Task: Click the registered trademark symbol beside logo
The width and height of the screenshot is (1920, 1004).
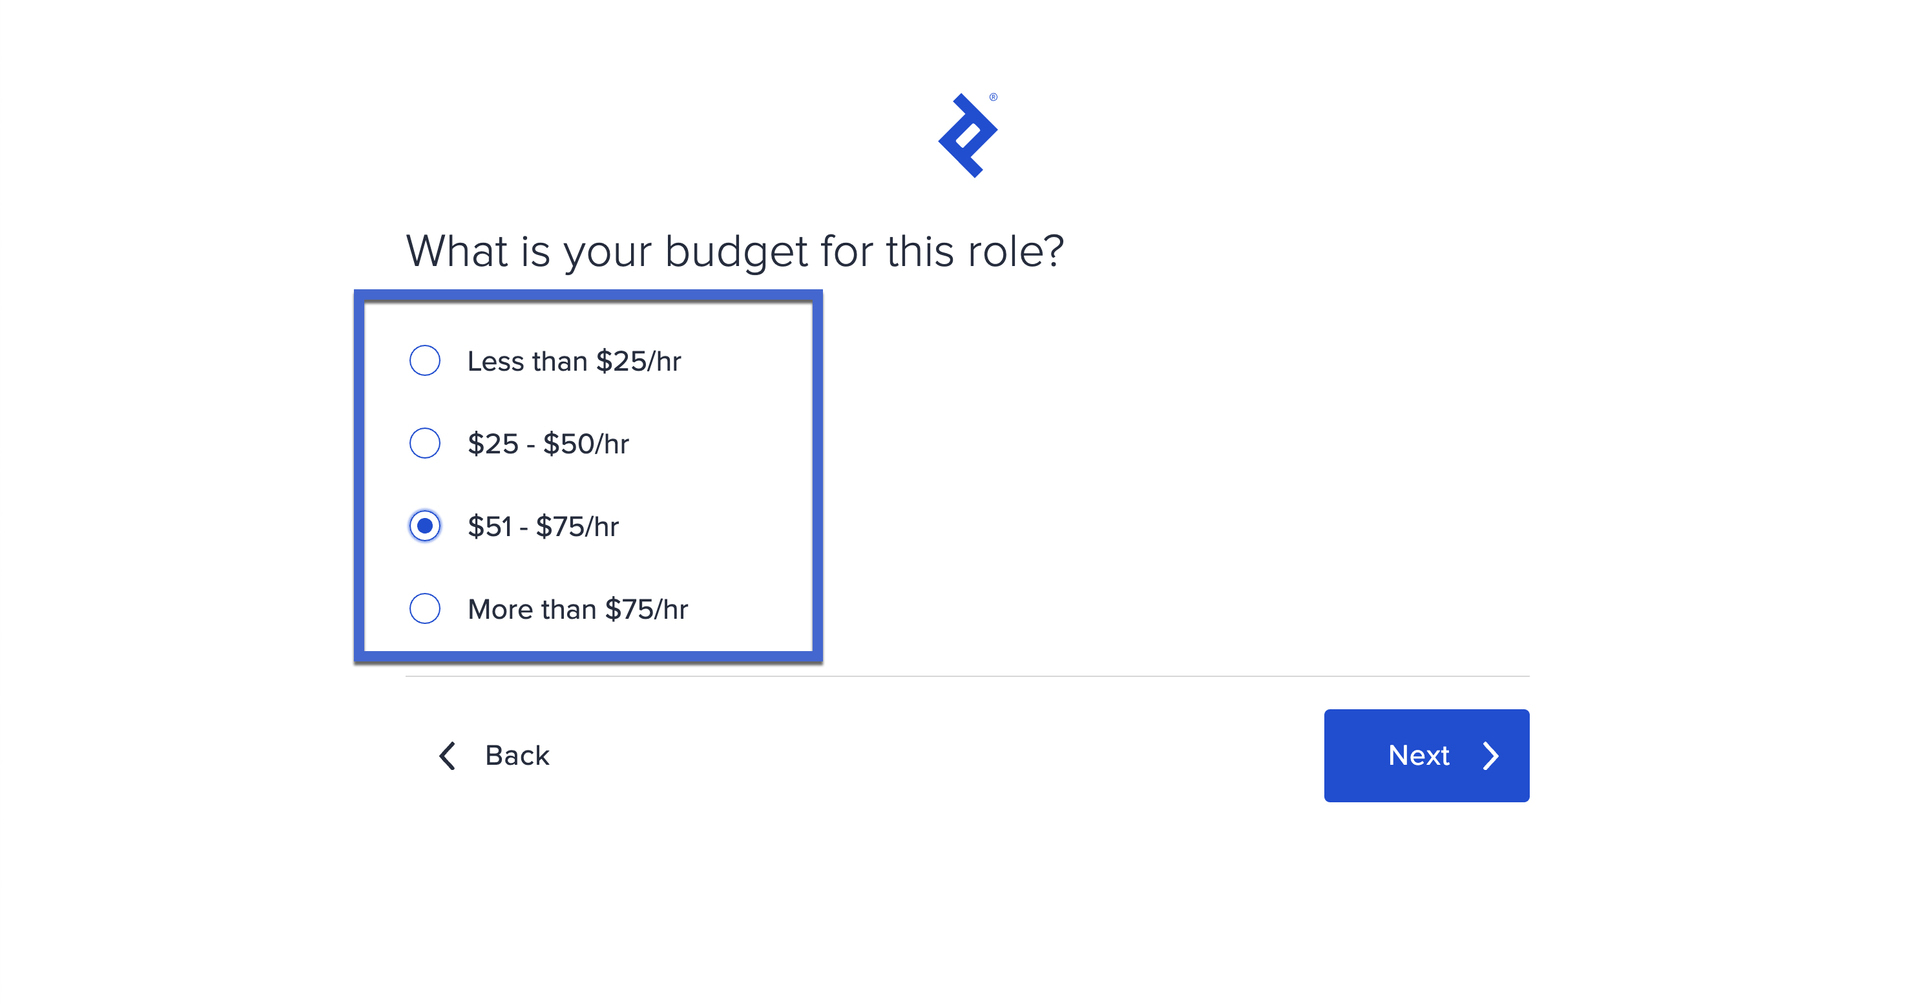Action: coord(993,97)
